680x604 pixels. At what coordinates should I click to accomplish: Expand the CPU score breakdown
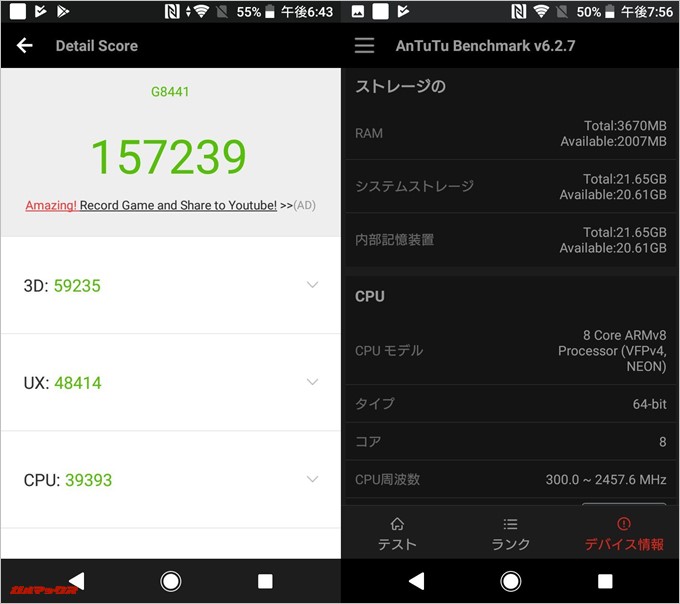pos(312,479)
